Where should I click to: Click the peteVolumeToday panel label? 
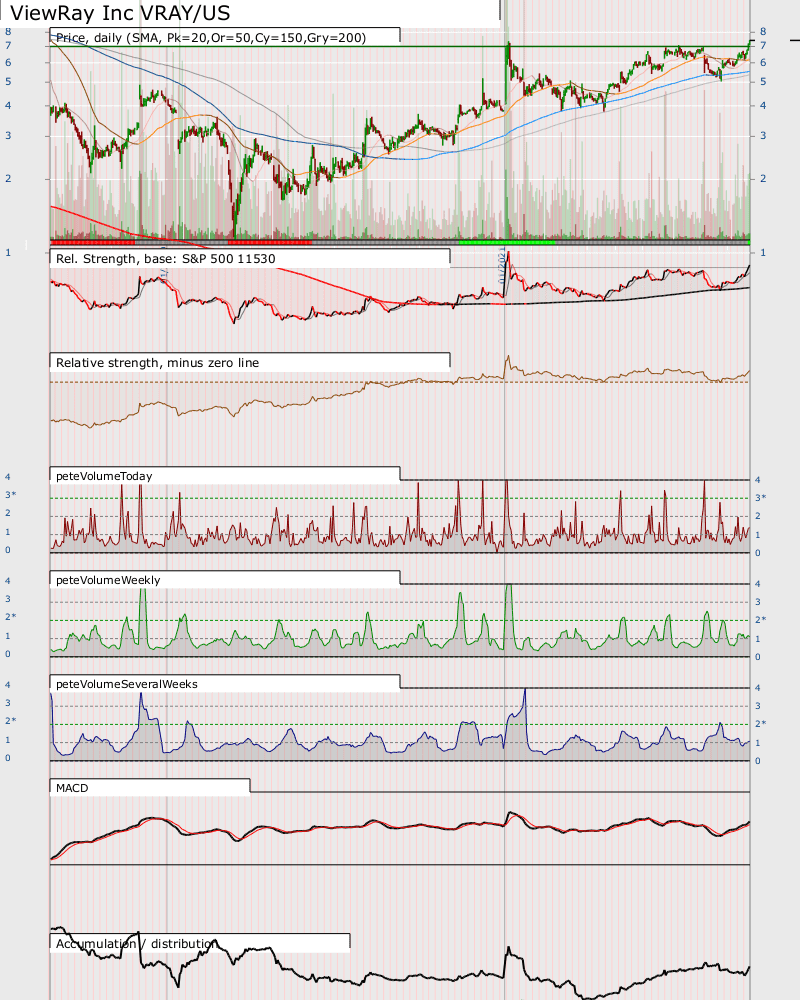click(x=104, y=476)
